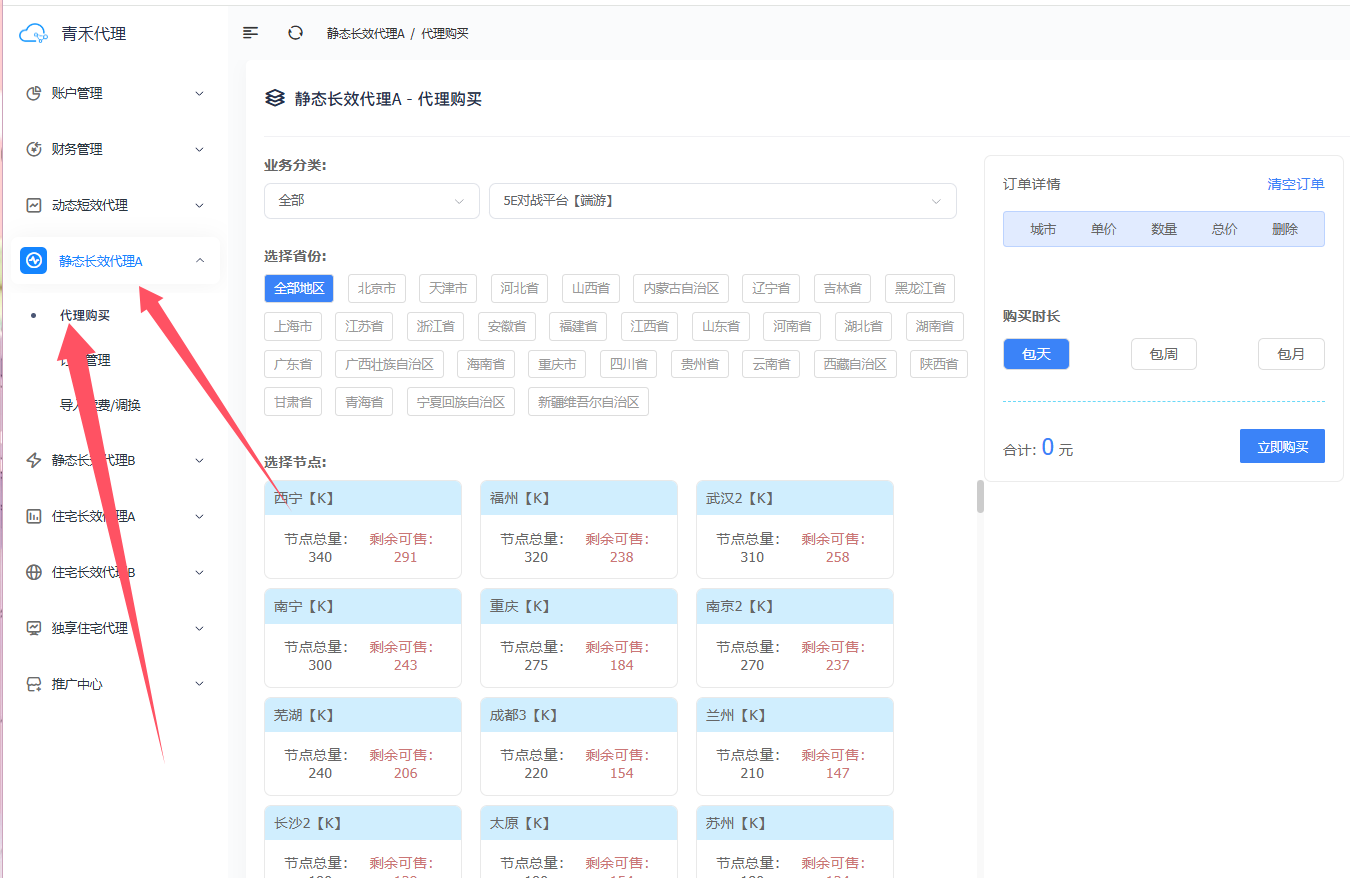Select the 西宁【K】 node card

pos(363,529)
